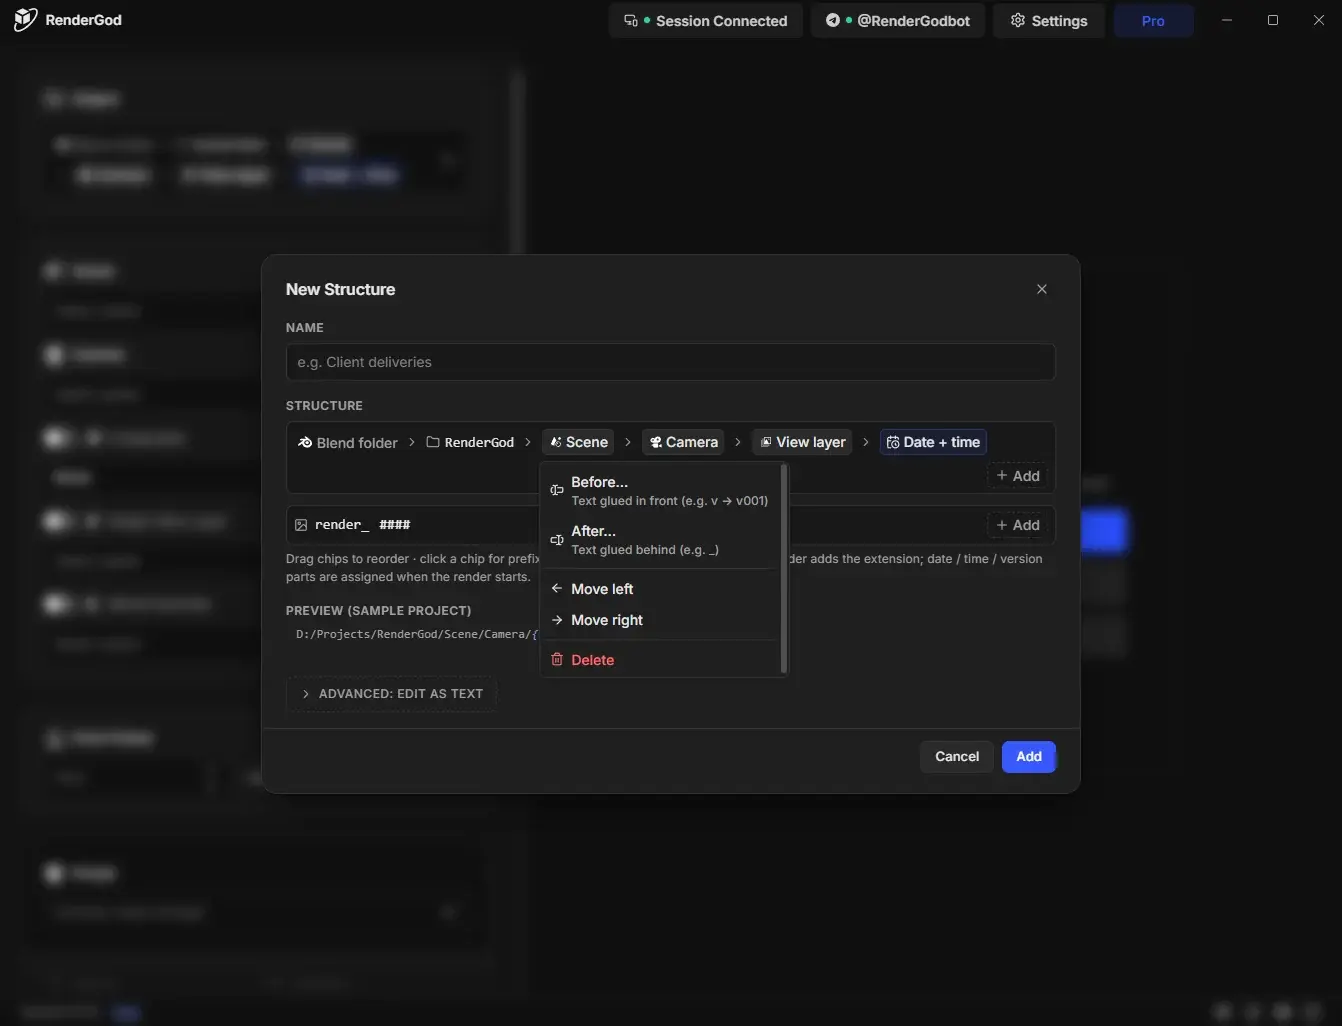Click the render_ filename text chip
Image resolution: width=1342 pixels, height=1026 pixels.
[x=342, y=525]
